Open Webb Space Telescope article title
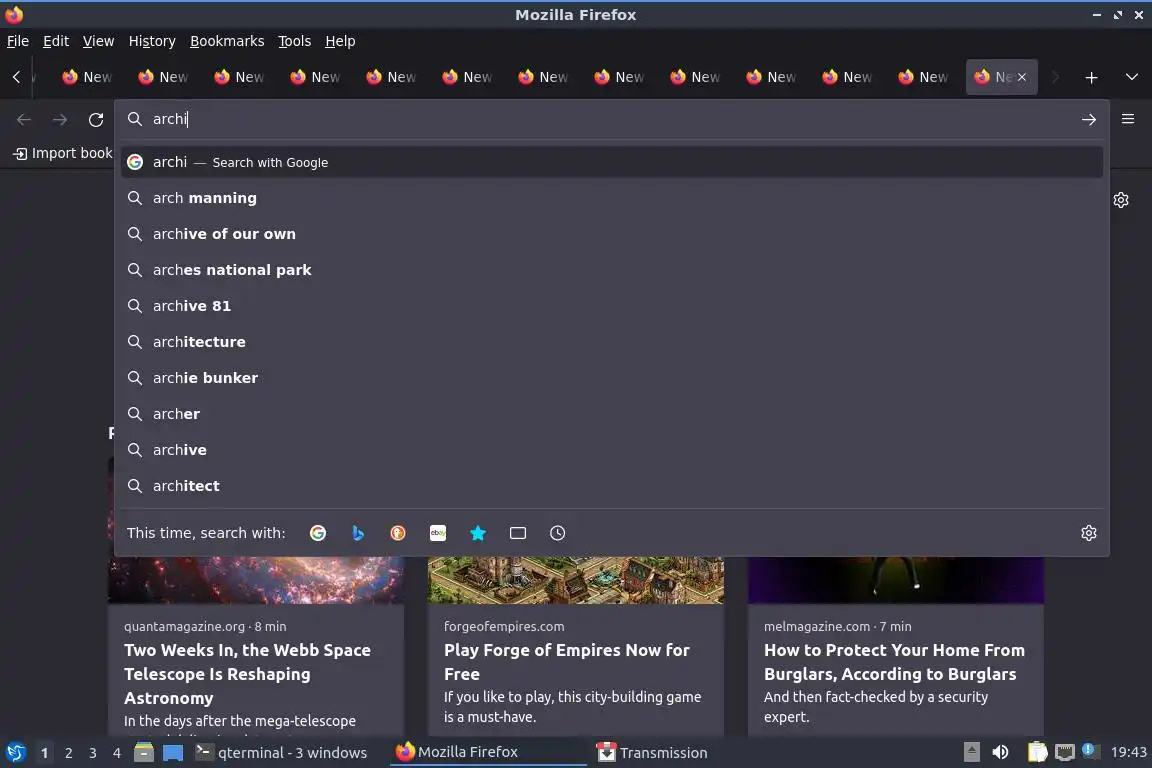The image size is (1152, 768). coord(247,674)
